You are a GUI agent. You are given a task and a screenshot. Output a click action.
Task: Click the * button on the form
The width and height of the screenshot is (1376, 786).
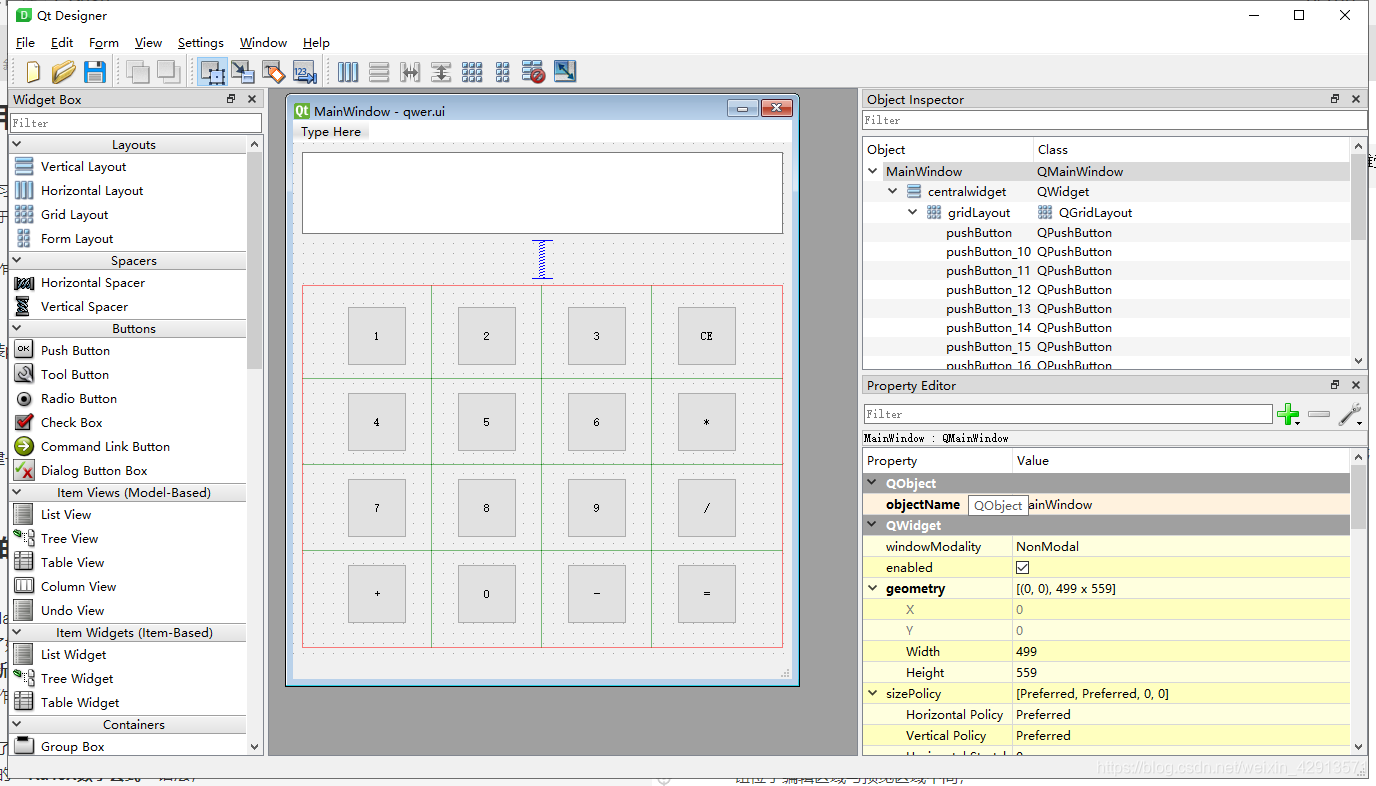click(x=707, y=422)
